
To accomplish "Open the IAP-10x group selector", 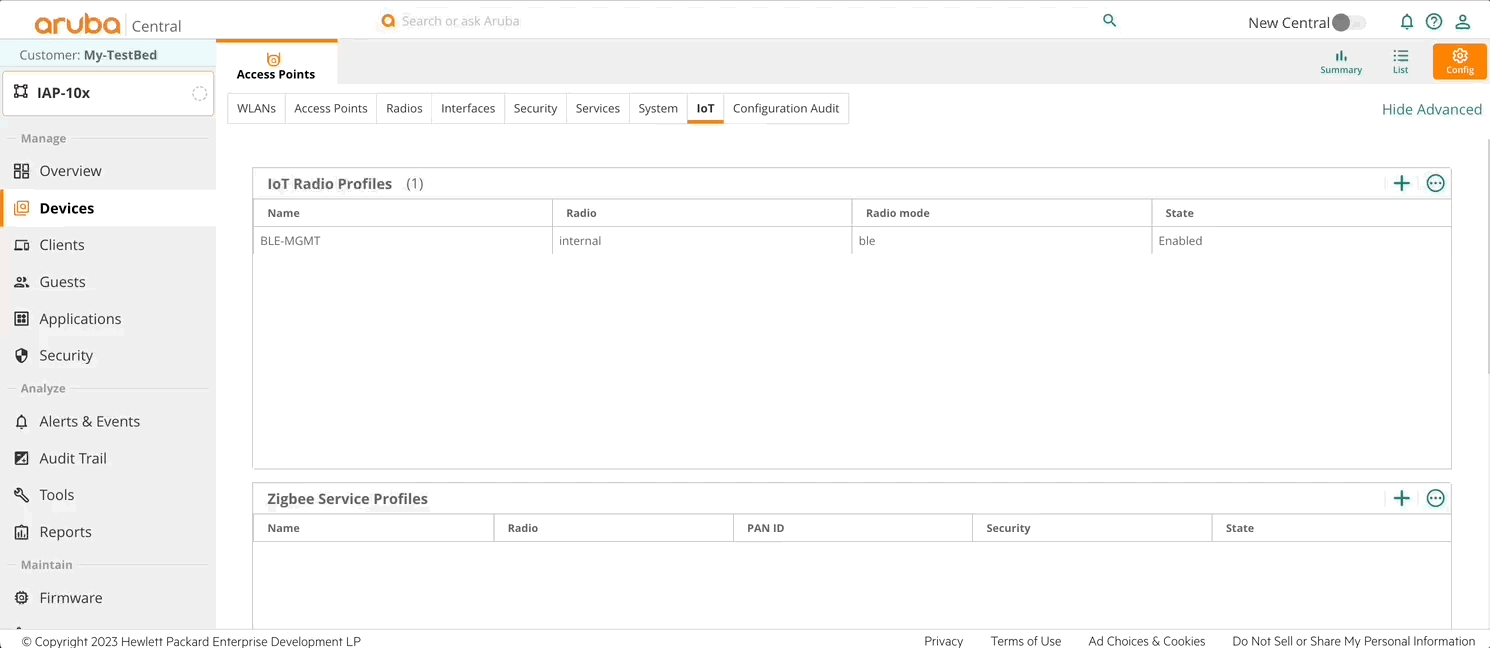I will click(x=108, y=93).
